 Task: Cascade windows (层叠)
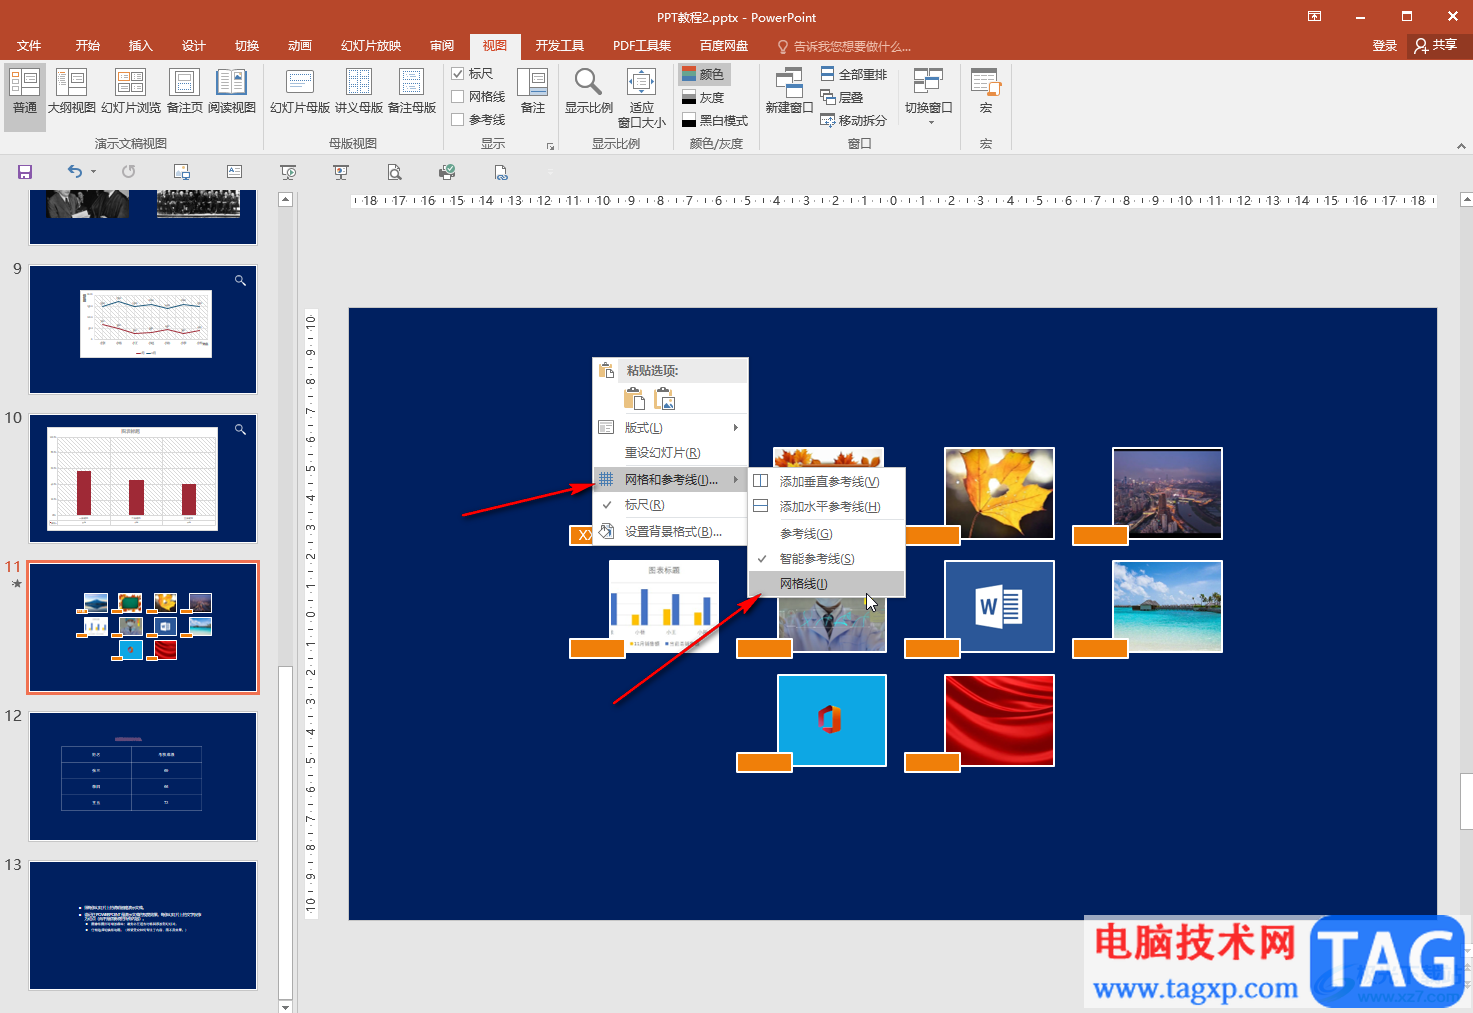coord(842,97)
